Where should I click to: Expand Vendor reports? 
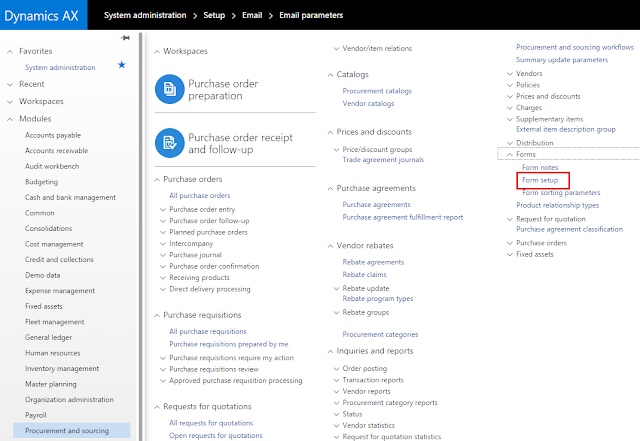336,392
